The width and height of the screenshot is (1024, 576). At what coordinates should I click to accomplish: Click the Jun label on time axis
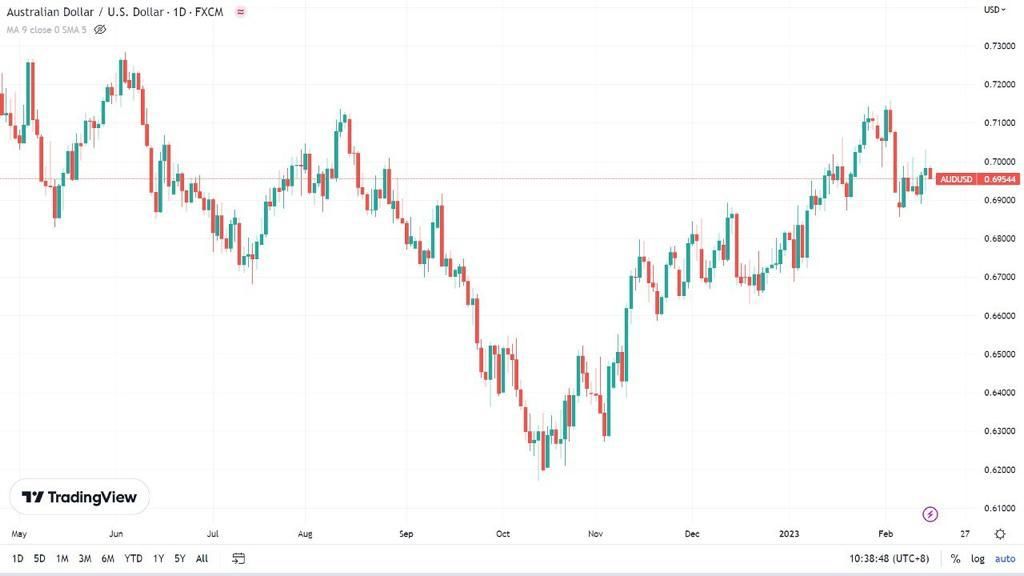[x=116, y=534]
